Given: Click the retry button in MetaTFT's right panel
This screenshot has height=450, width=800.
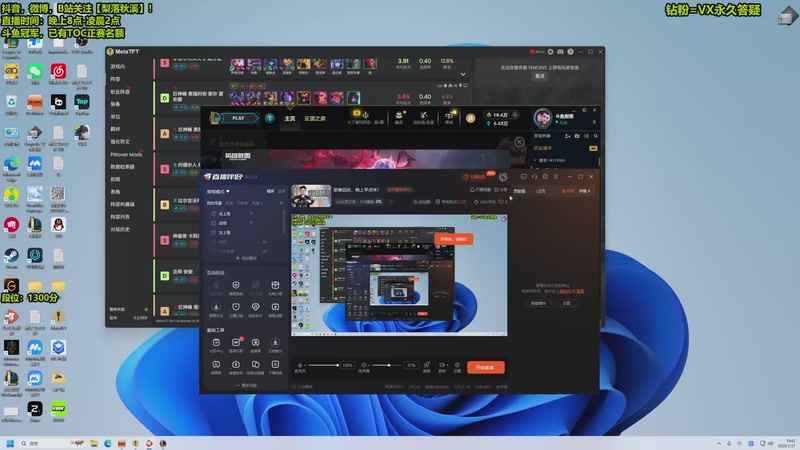Looking at the screenshot, I should (539, 76).
